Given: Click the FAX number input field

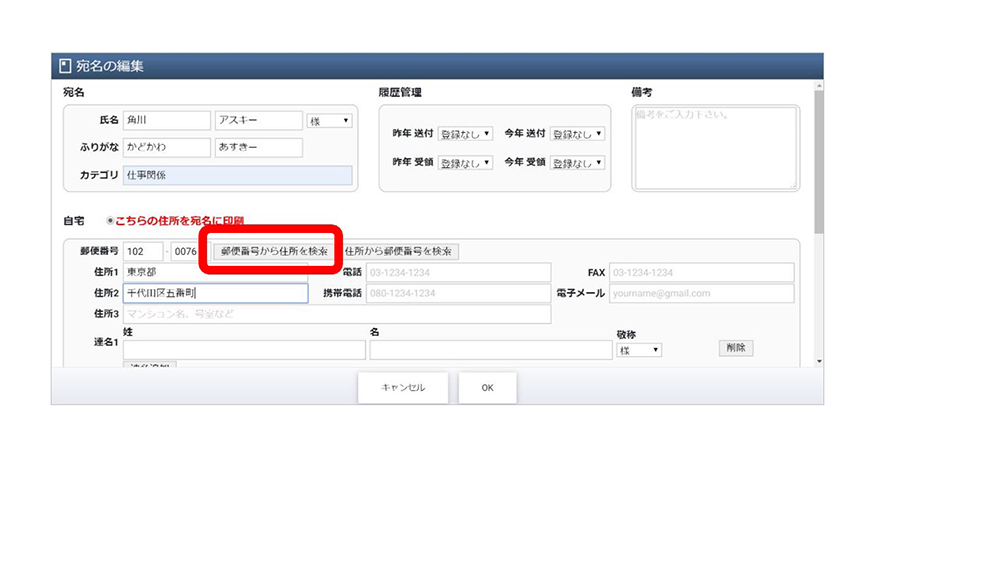Looking at the screenshot, I should (x=700, y=273).
